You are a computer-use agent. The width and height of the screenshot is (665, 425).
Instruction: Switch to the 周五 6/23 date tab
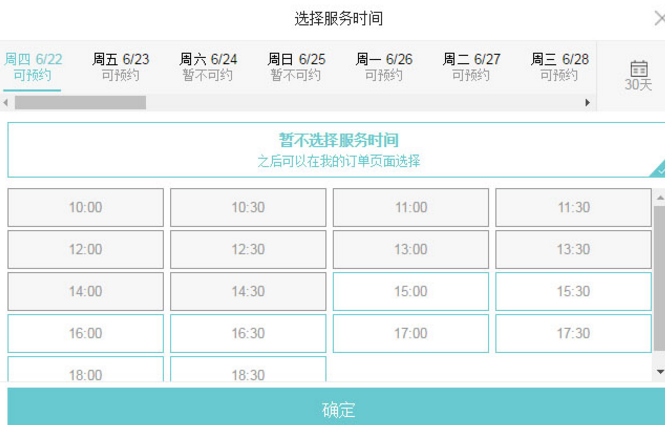coord(121,67)
